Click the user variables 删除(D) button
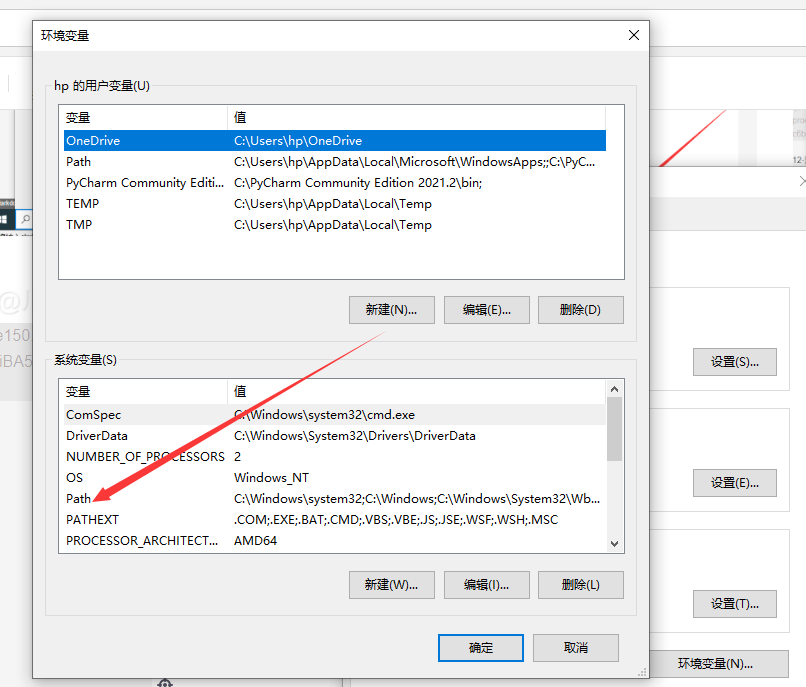 pyautogui.click(x=580, y=310)
